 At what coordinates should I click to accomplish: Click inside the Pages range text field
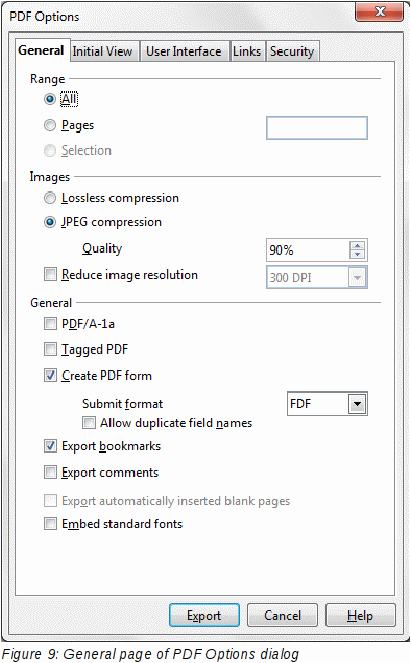pos(317,128)
